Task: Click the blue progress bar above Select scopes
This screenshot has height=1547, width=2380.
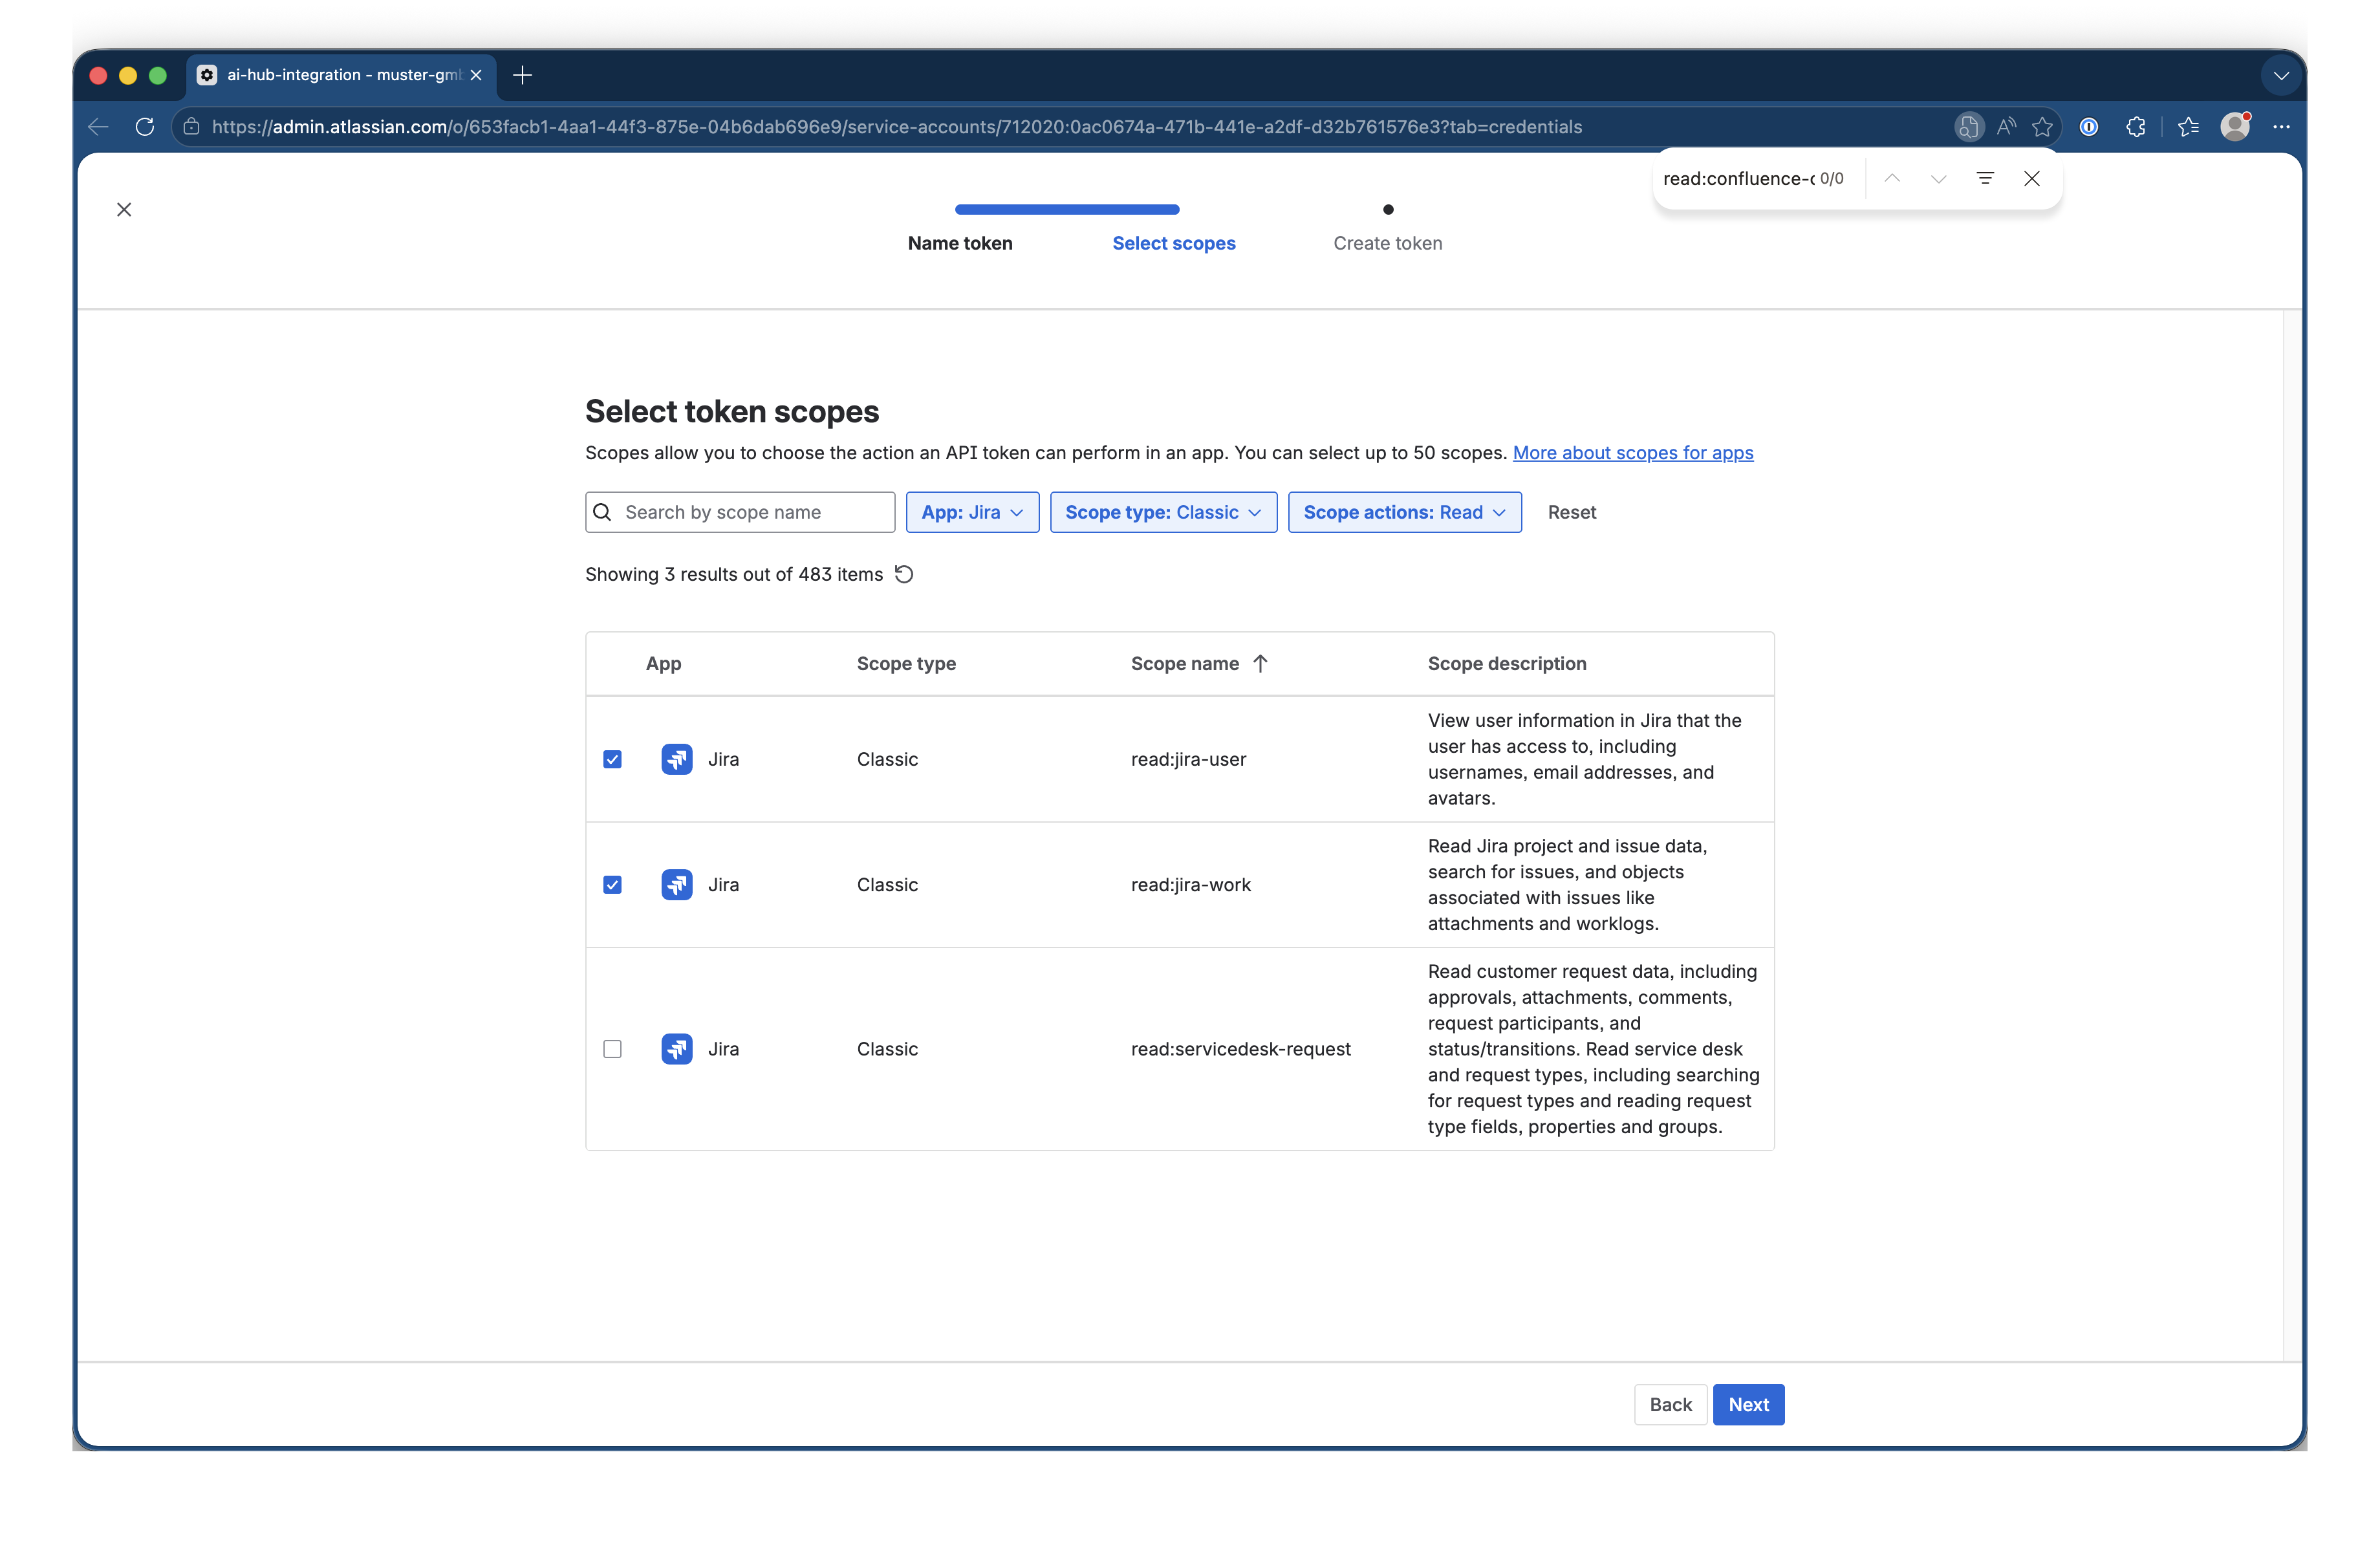Action: pos(1067,209)
